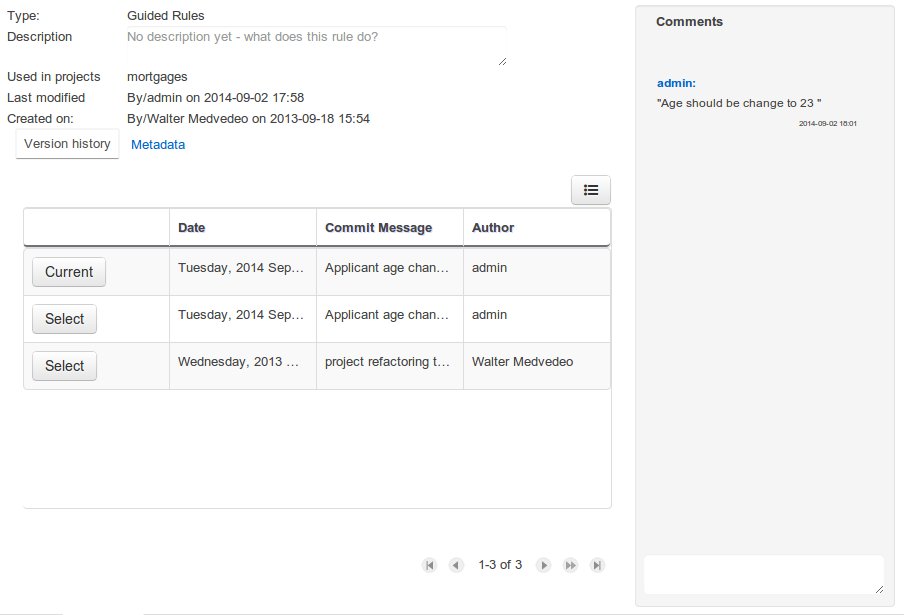Click the fast-forward pager icon
Viewport: 904px width, 615px height.
coord(570,565)
